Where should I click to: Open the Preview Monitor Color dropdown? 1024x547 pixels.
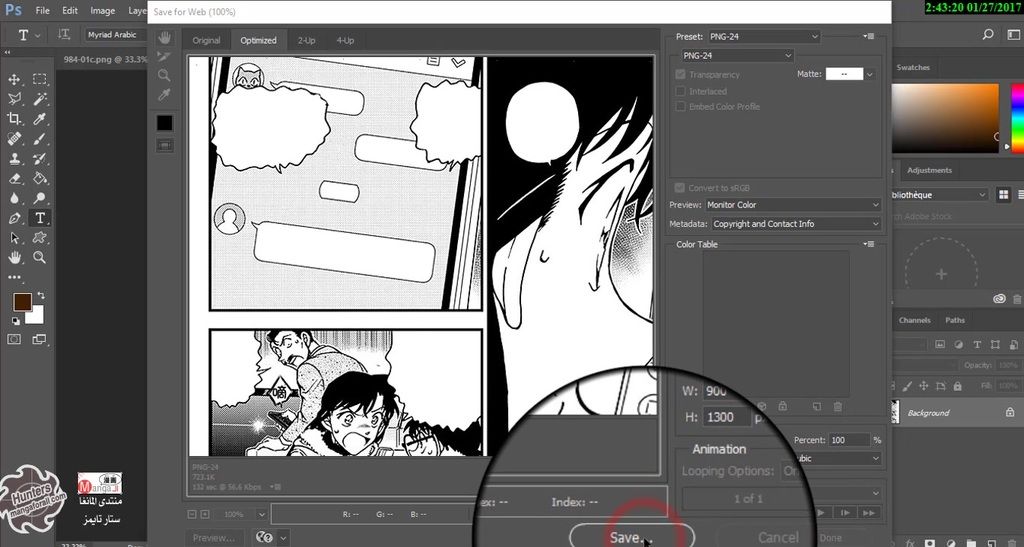coord(793,204)
